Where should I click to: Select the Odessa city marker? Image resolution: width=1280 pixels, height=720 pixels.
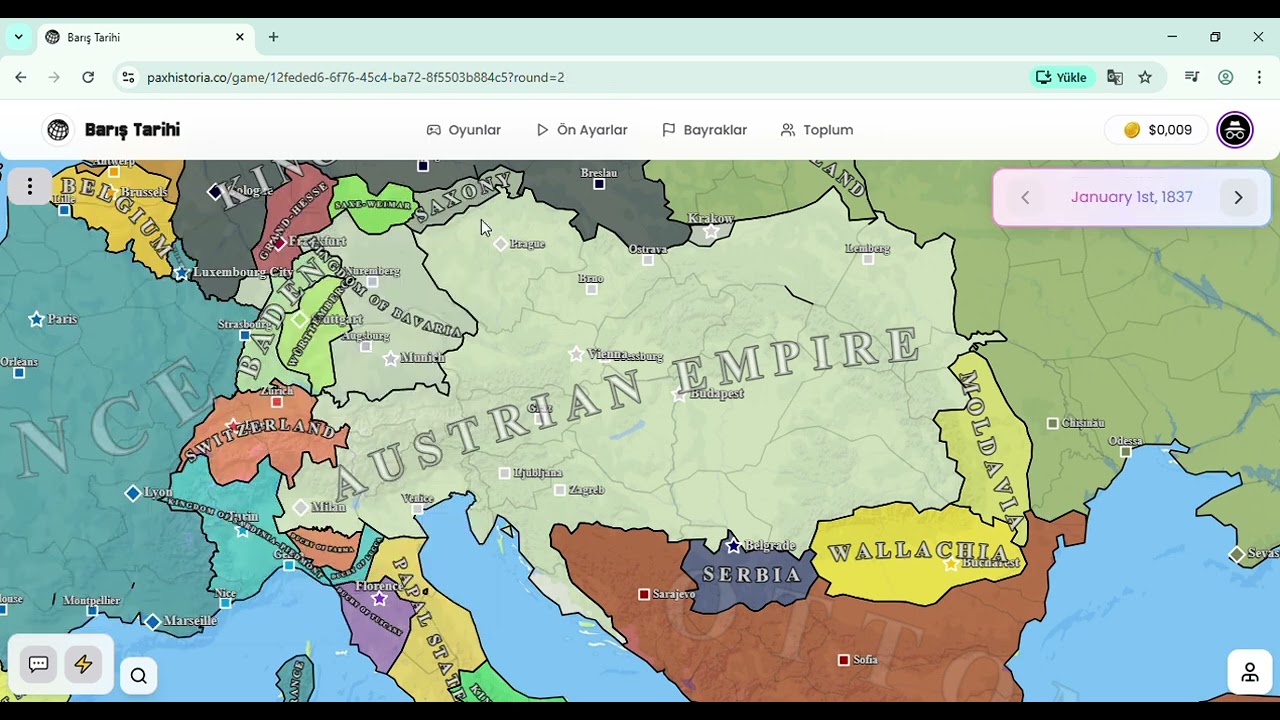[x=1125, y=452]
